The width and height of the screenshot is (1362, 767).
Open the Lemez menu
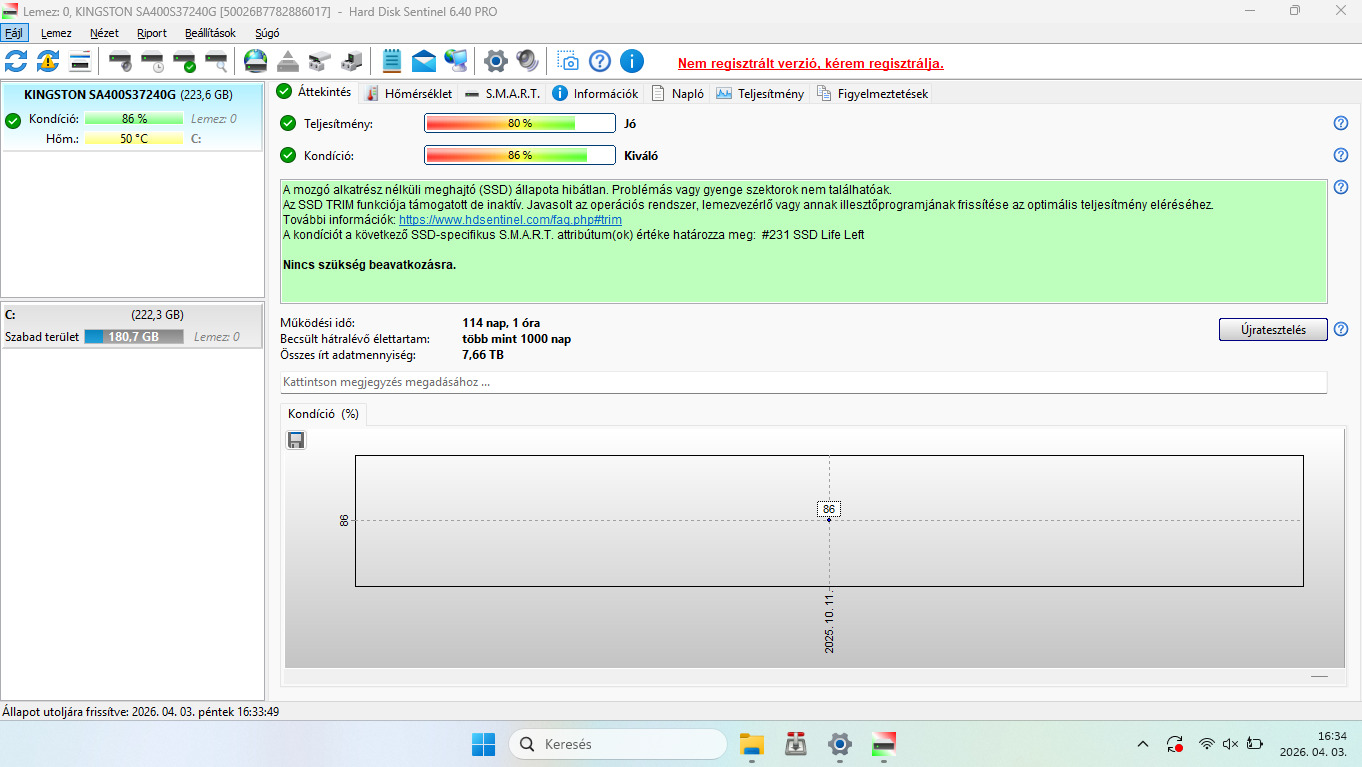(56, 33)
